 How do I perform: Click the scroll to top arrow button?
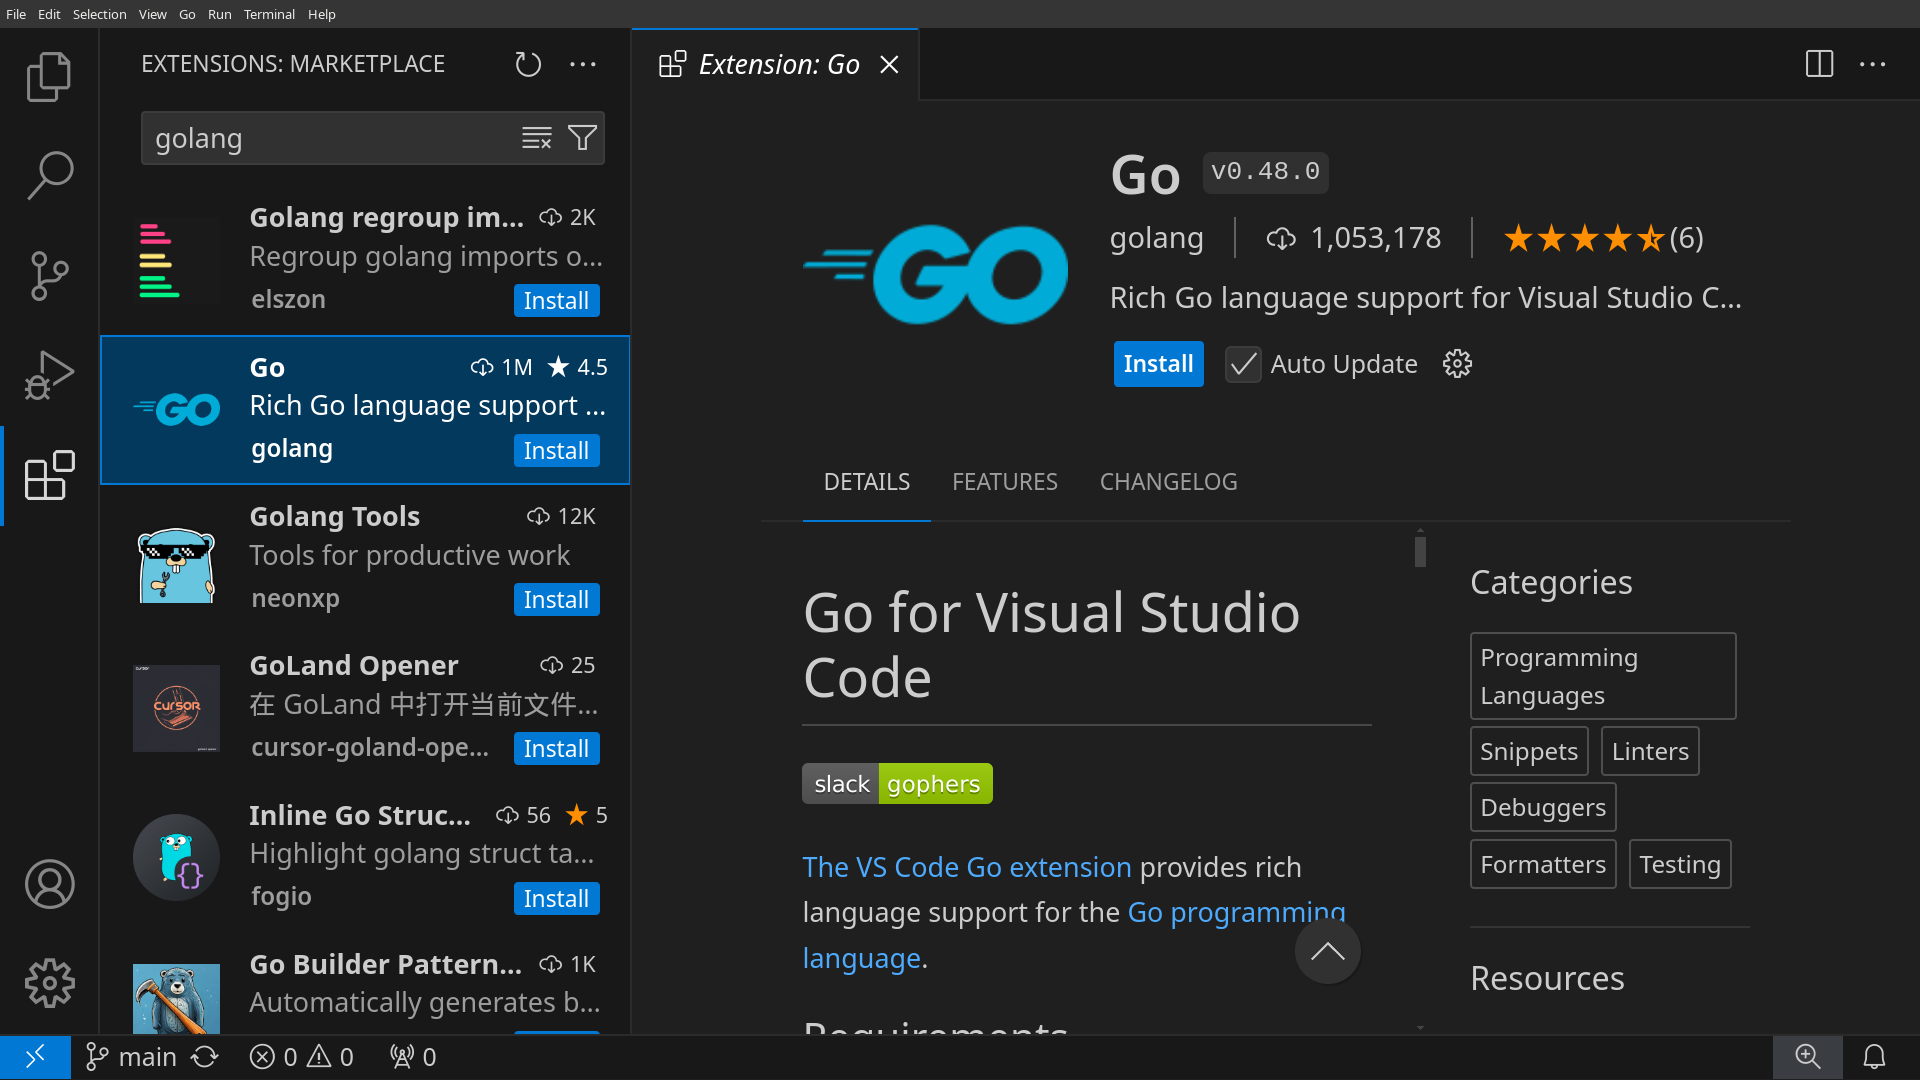coord(1327,951)
